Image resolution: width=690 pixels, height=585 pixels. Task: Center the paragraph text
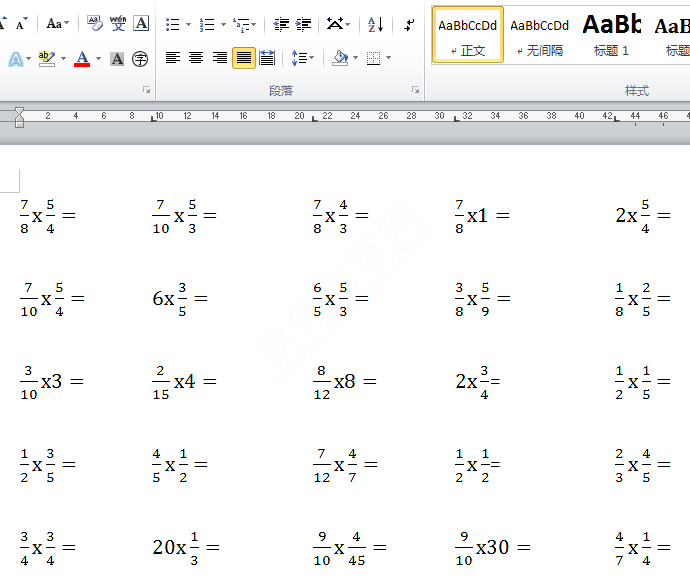click(196, 58)
